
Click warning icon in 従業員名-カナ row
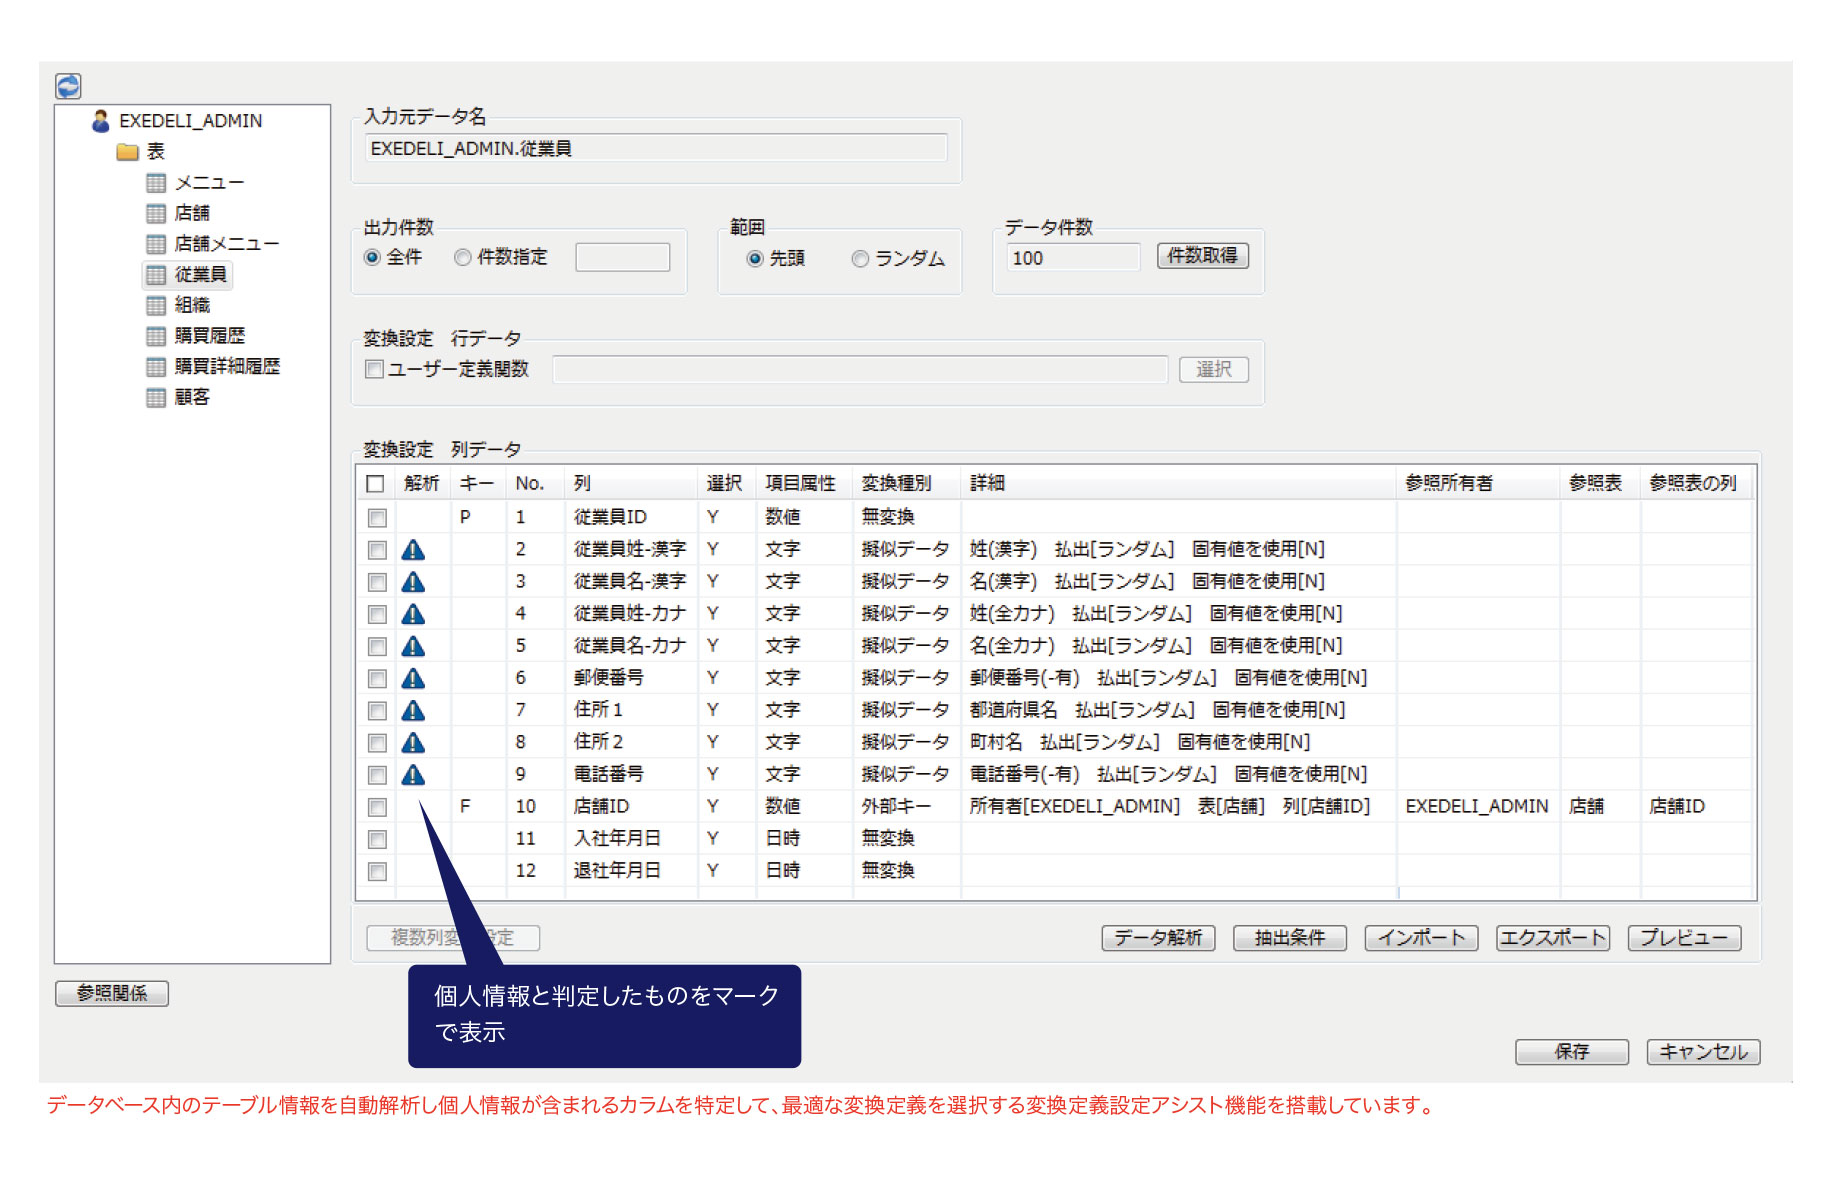tap(413, 646)
